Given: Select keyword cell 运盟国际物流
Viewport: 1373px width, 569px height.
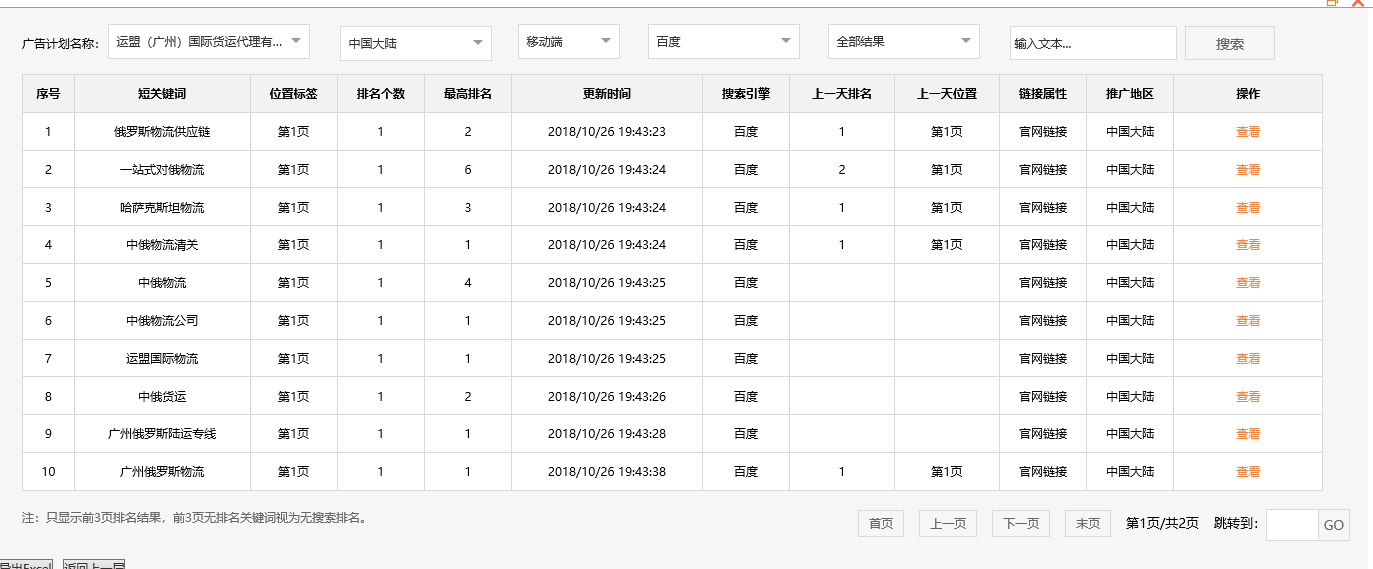Looking at the screenshot, I should (x=162, y=359).
